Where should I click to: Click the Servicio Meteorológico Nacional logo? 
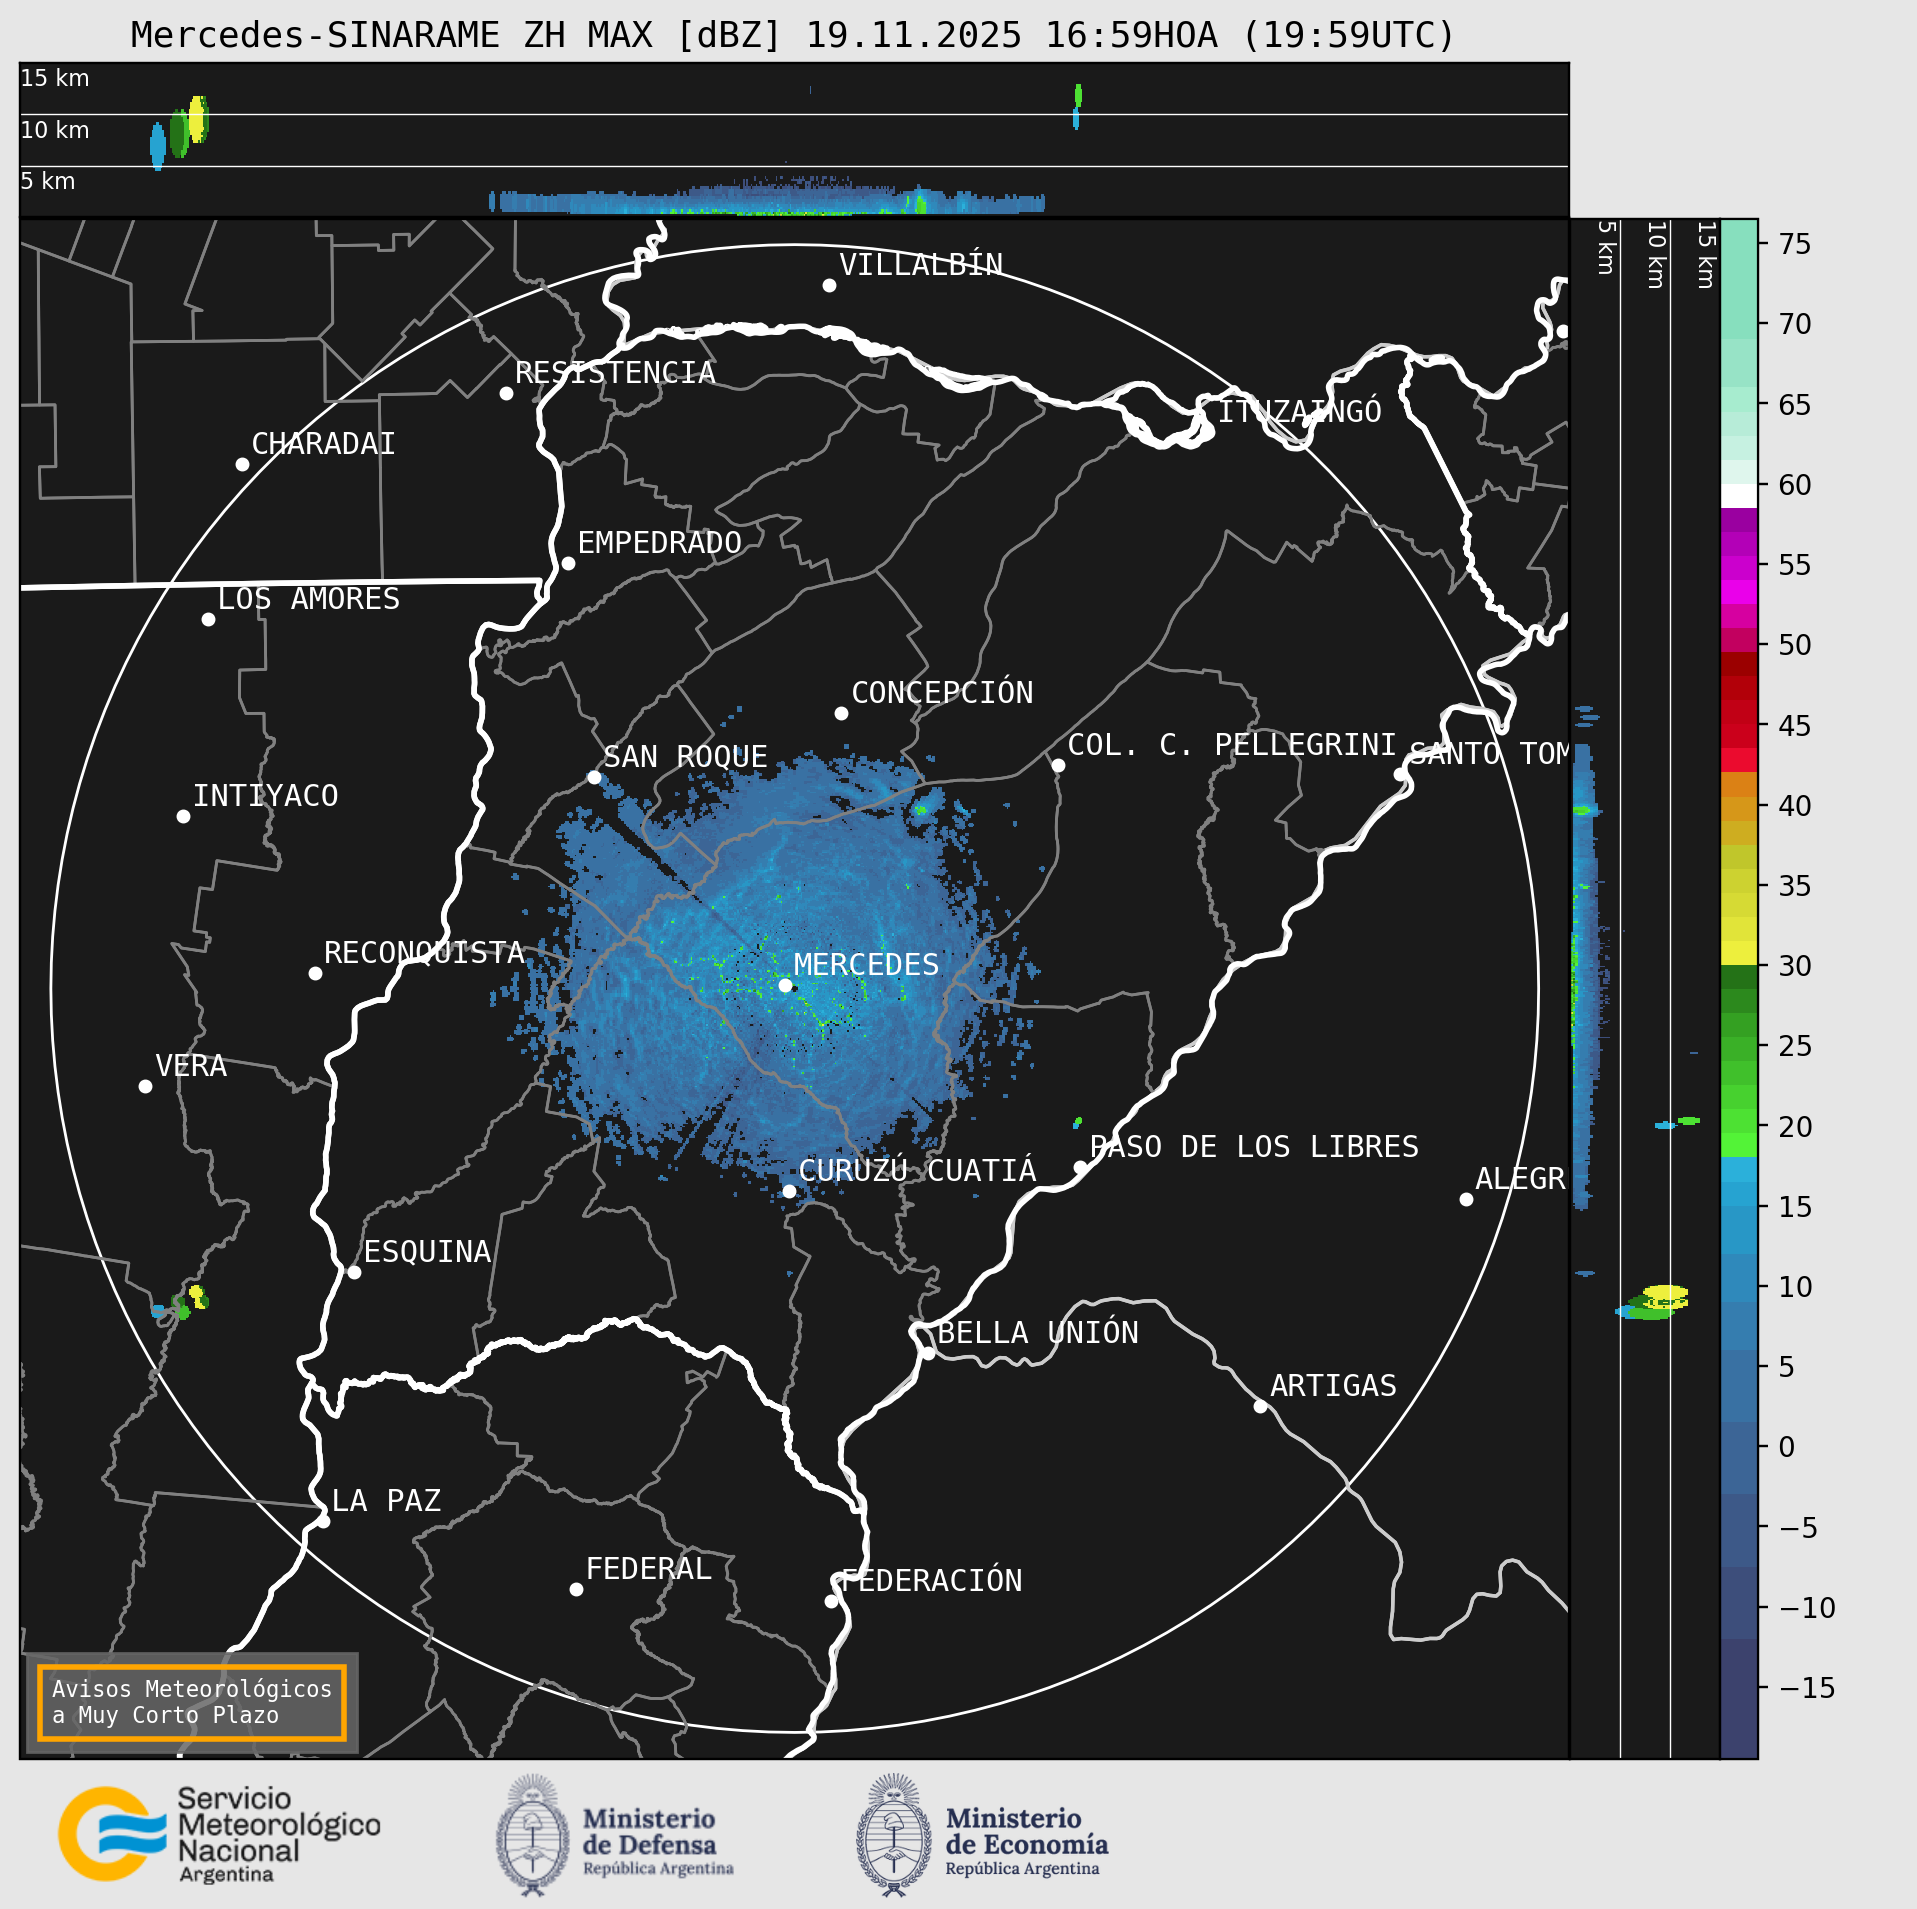click(x=219, y=1835)
